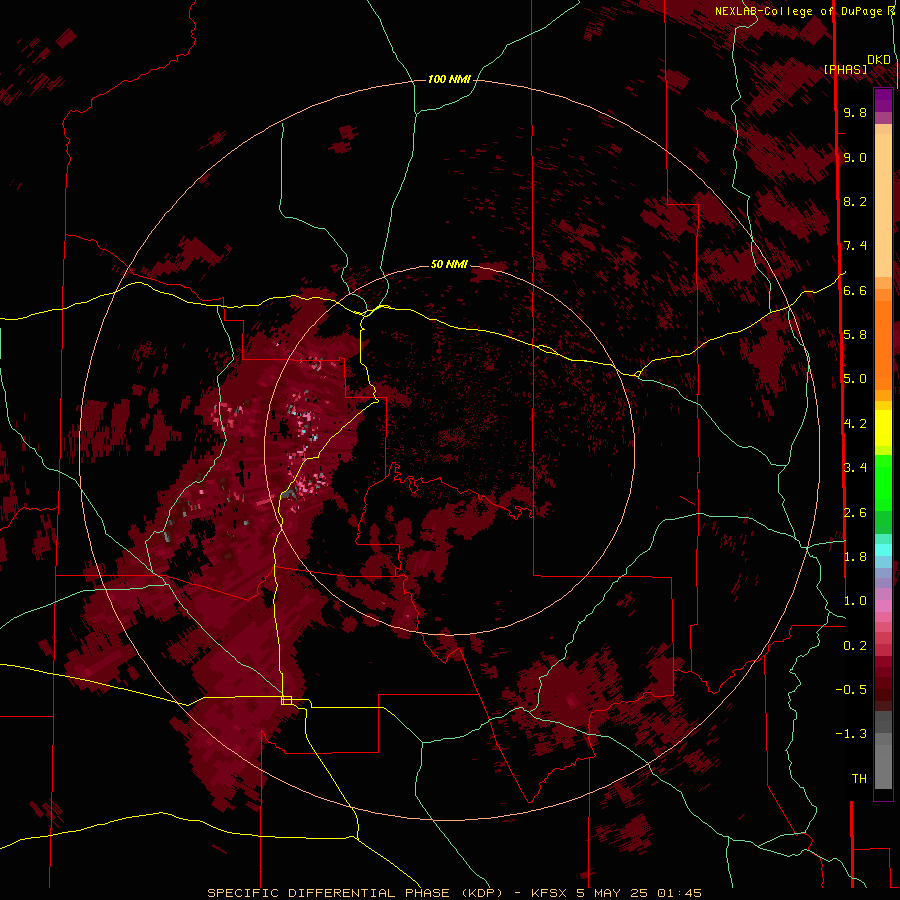The width and height of the screenshot is (900, 900).
Task: Click the -1.3 value on the color scale
Action: click(x=851, y=734)
